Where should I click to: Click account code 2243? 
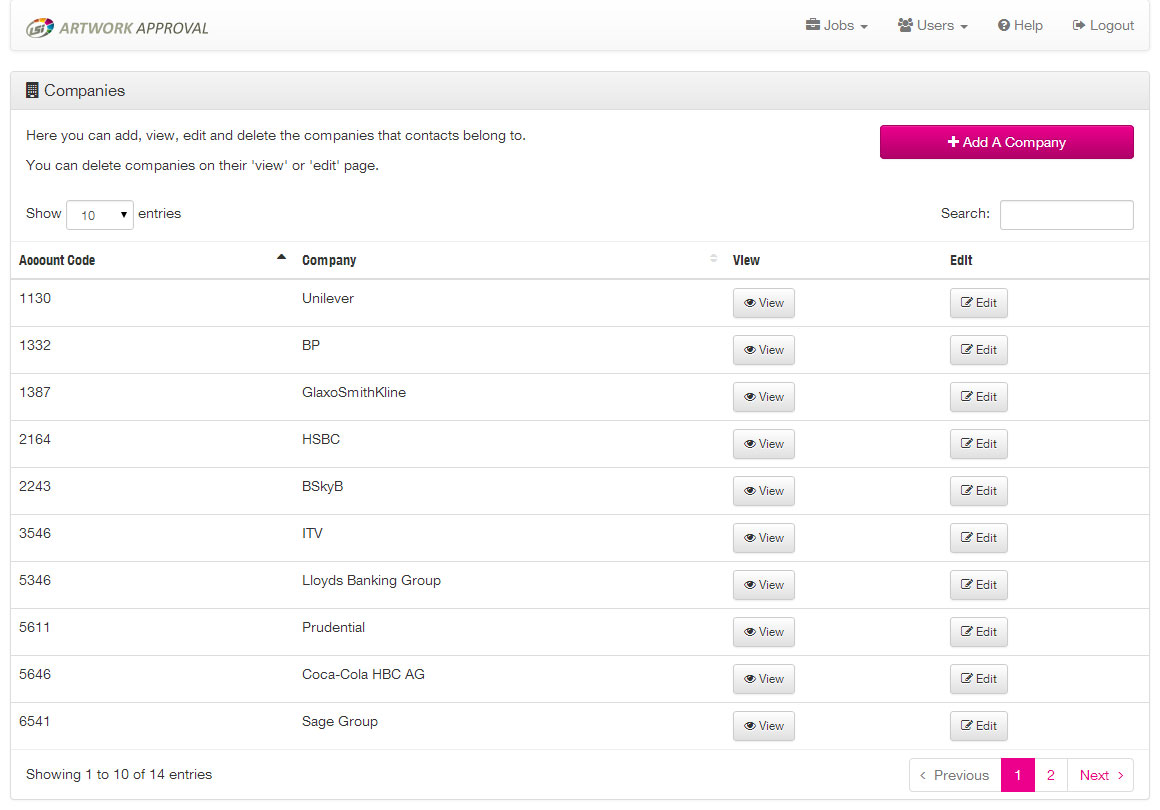coord(35,487)
